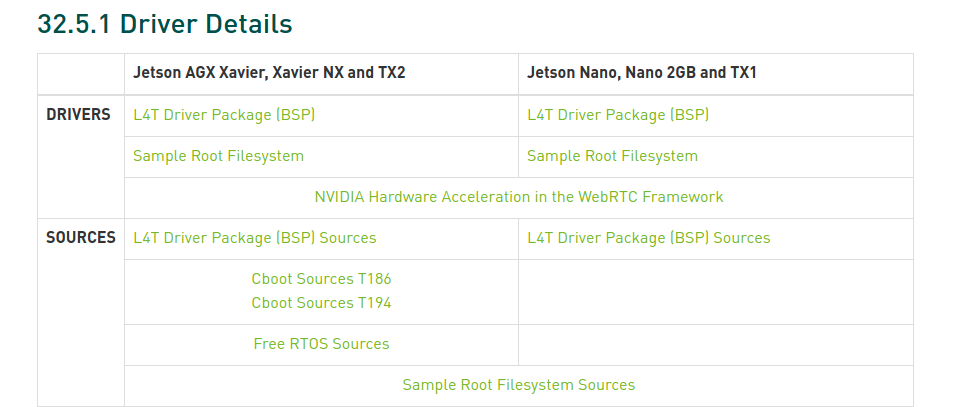Viewport: 963px width, 407px height.
Task: Open the Free RTOS Sources link
Action: [321, 344]
